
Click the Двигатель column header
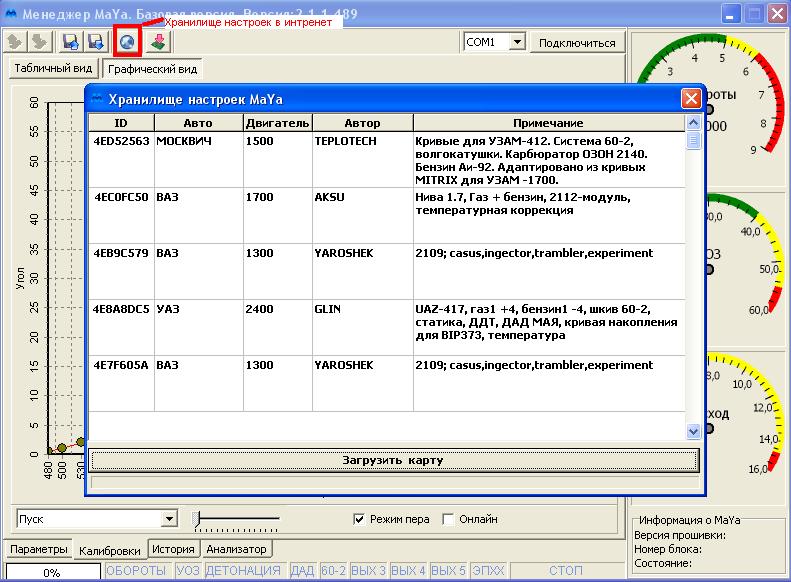(x=278, y=123)
